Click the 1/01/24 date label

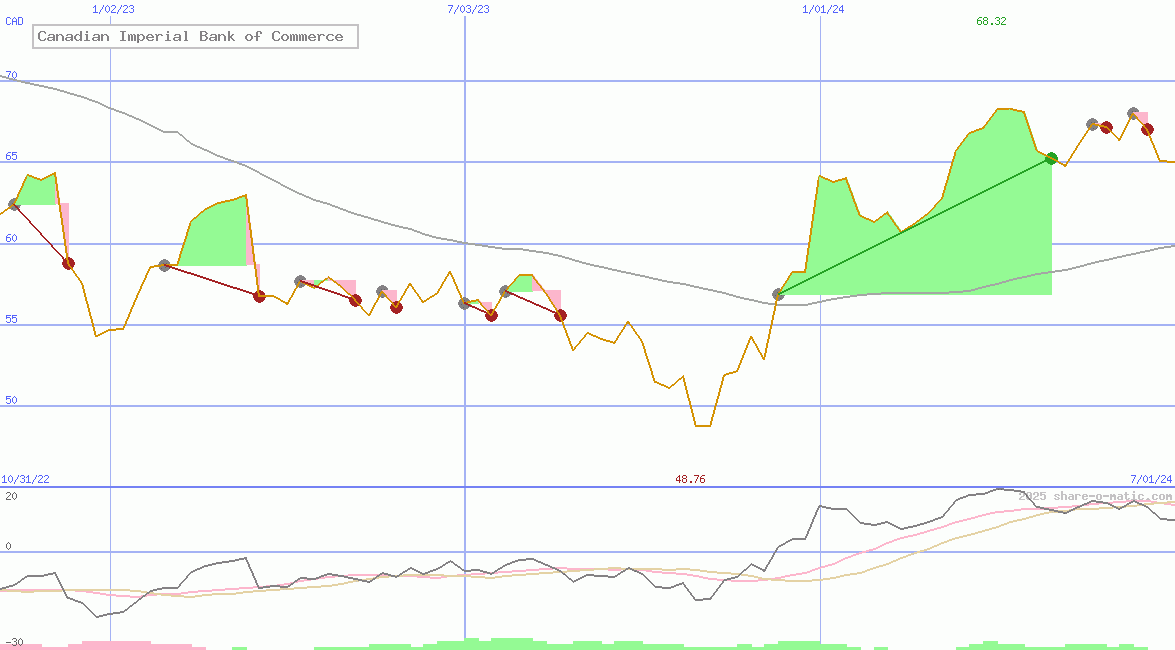823,9
